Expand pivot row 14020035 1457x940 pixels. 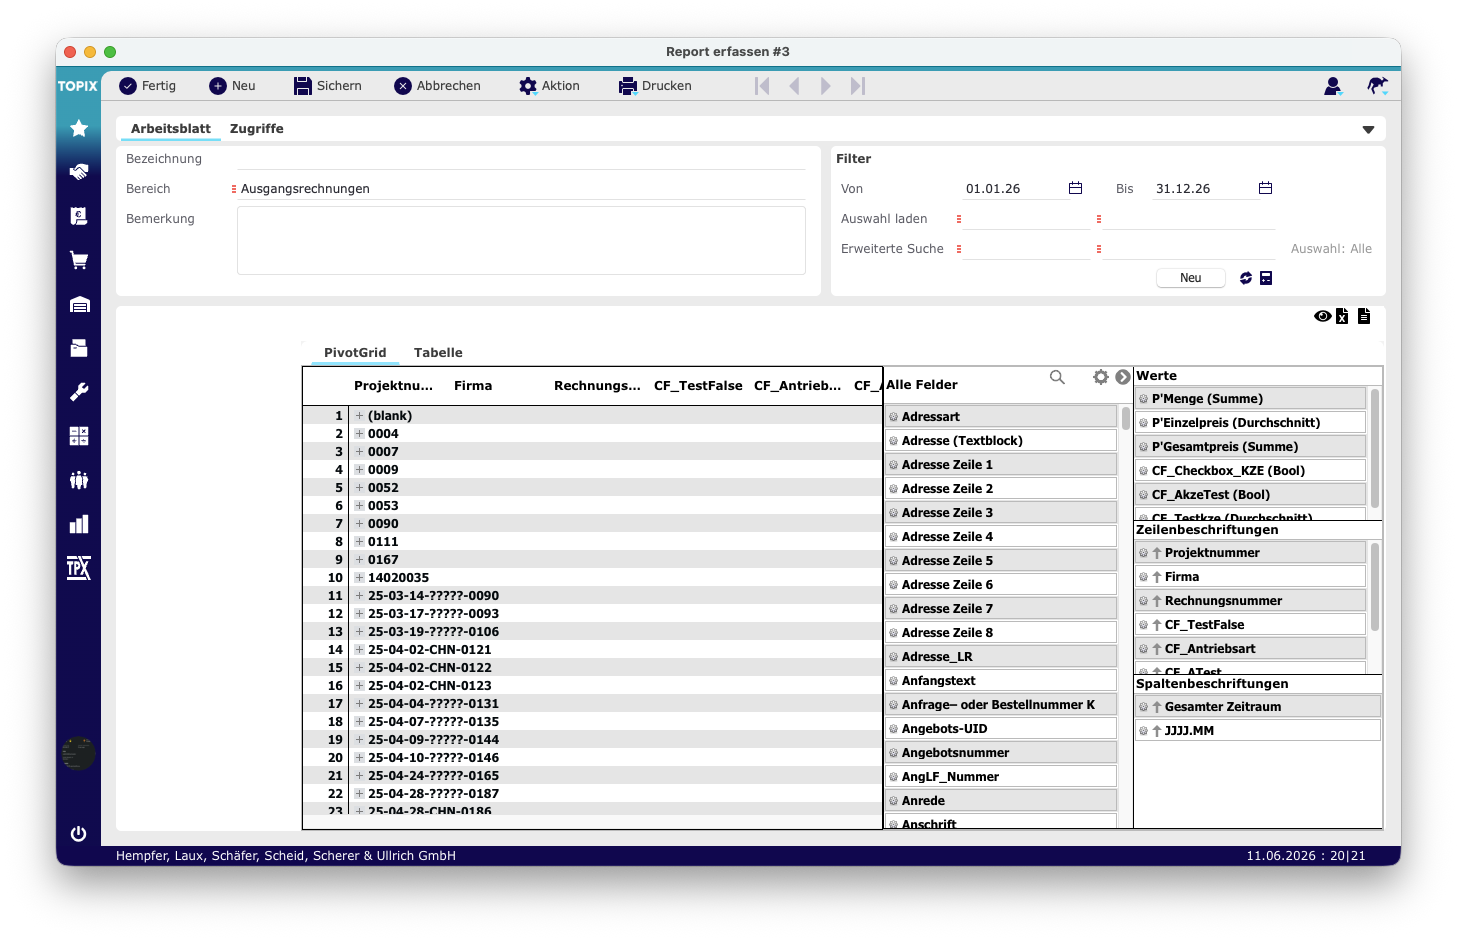[x=359, y=578]
